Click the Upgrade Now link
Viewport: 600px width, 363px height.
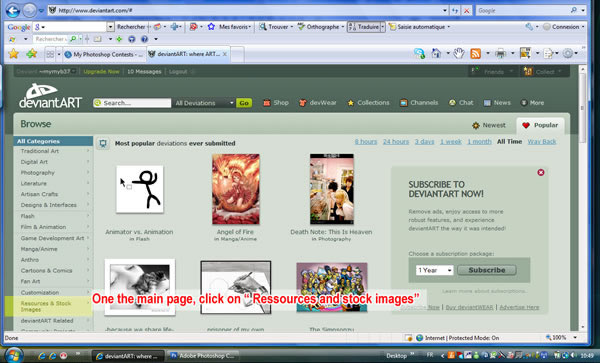[x=101, y=72]
